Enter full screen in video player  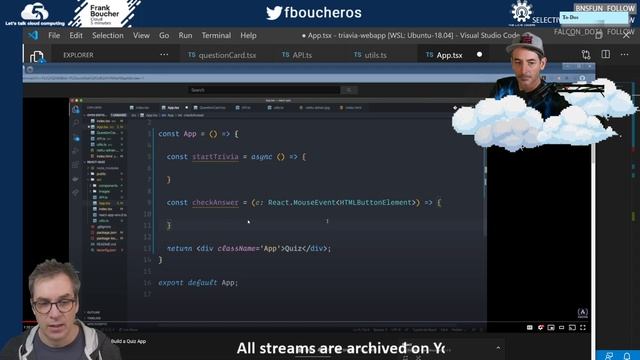tap(583, 327)
